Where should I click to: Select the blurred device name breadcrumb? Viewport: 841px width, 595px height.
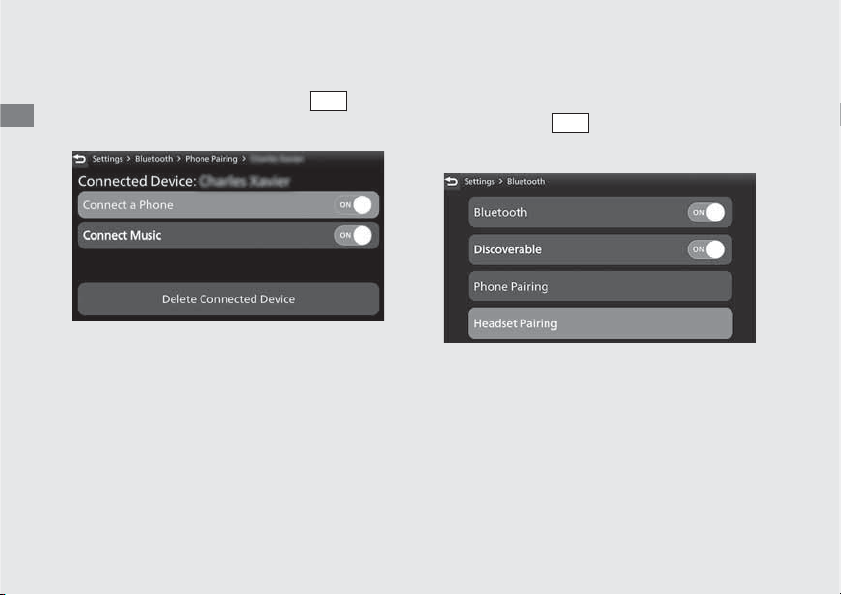pos(277,159)
